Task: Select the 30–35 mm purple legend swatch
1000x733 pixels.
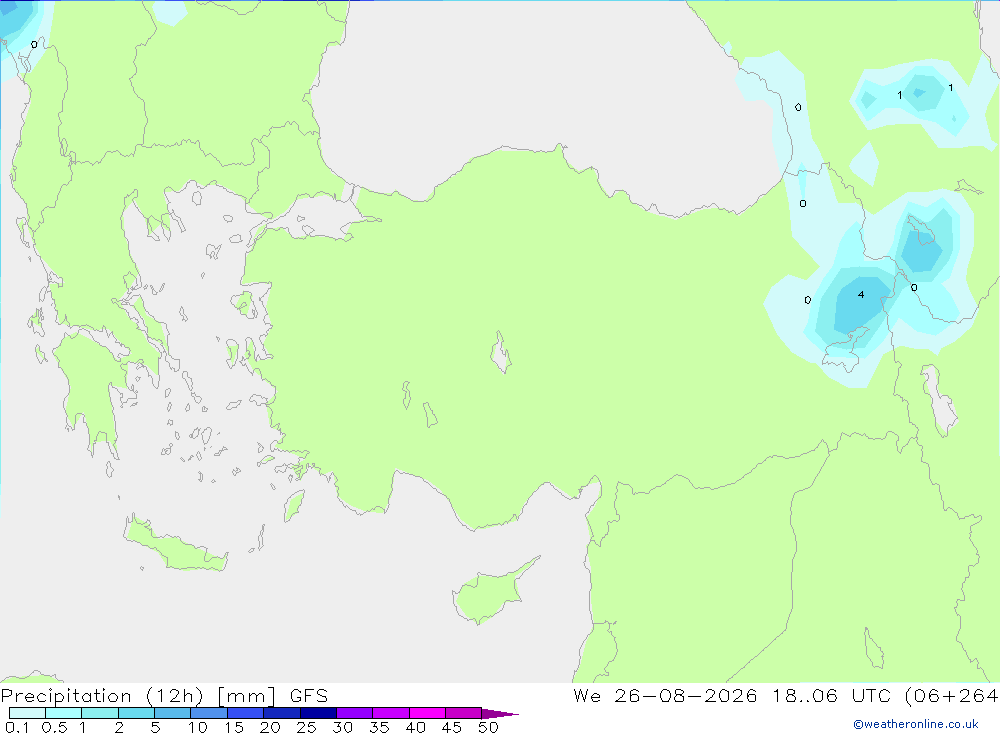Action: click(355, 713)
